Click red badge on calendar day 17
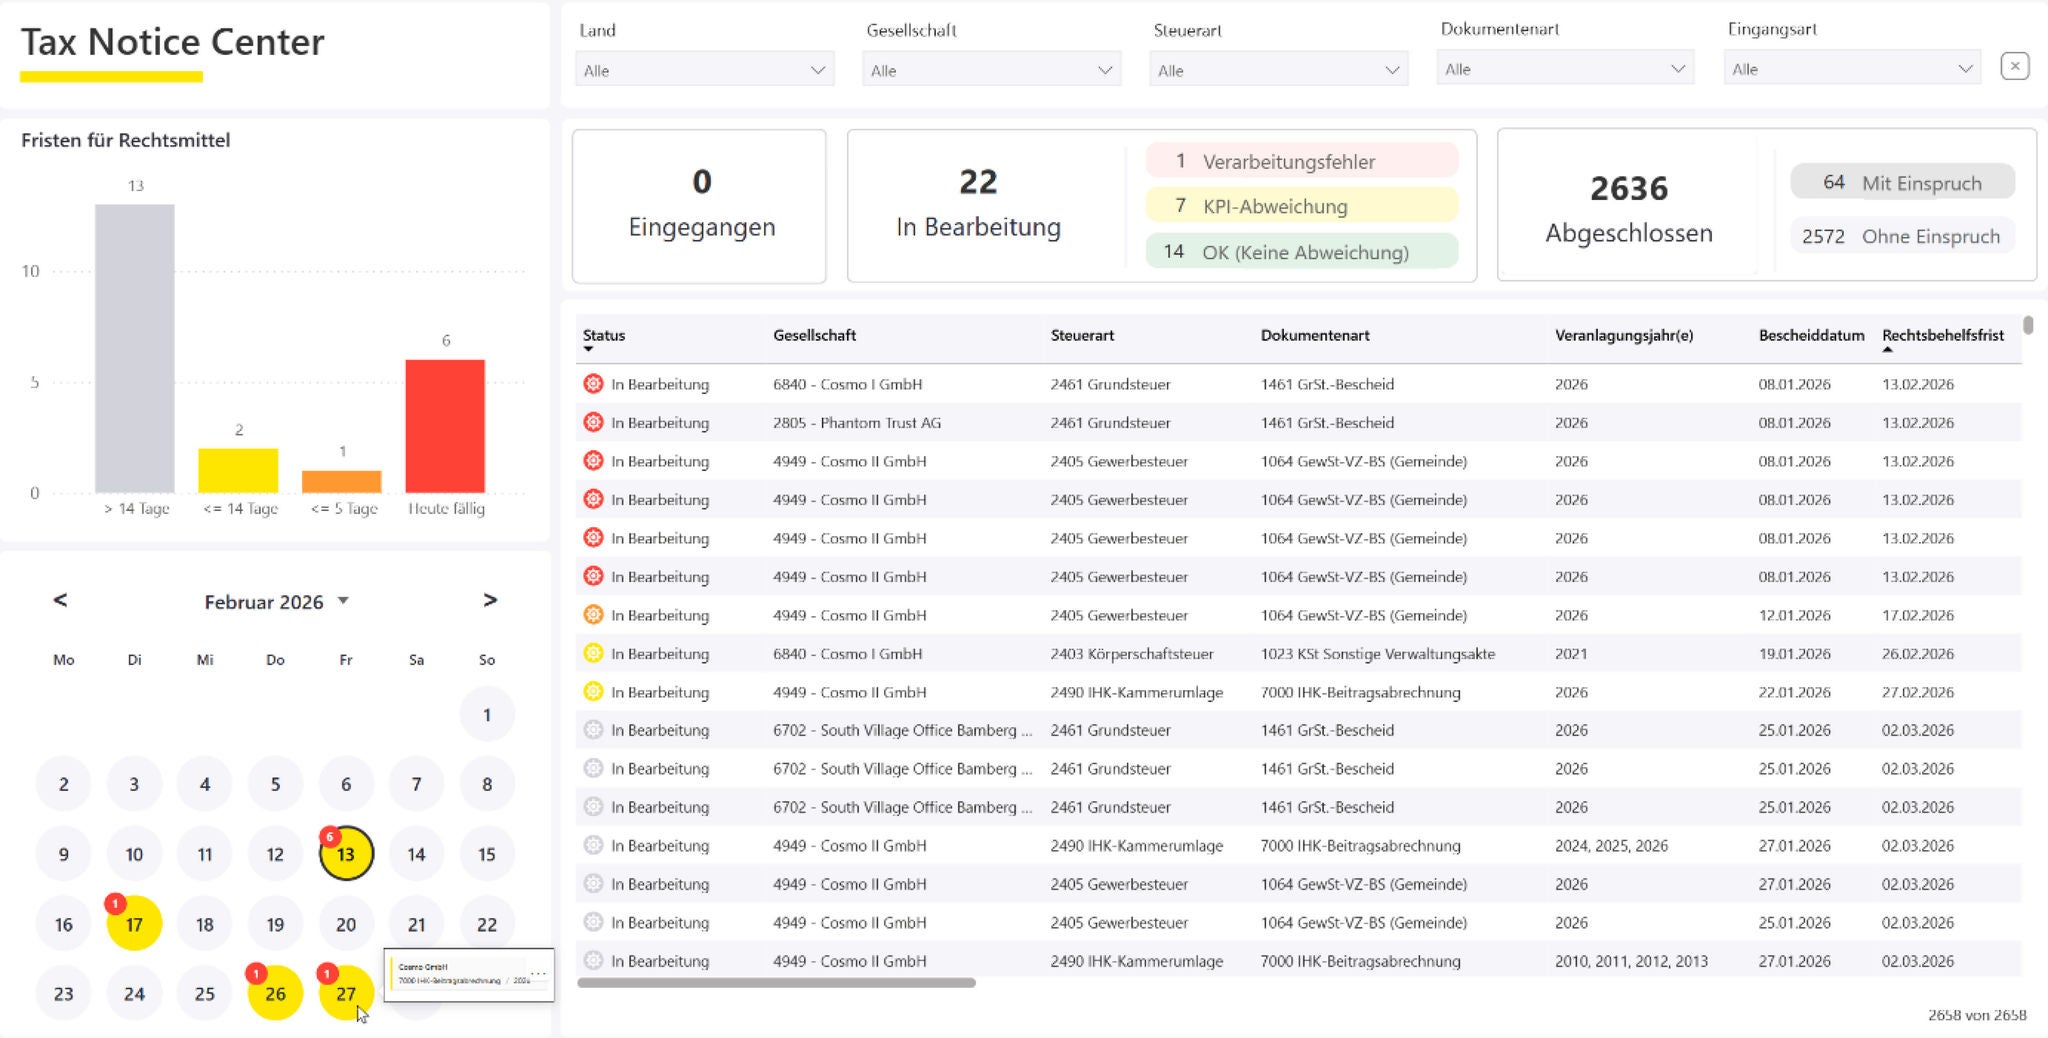 [115, 904]
